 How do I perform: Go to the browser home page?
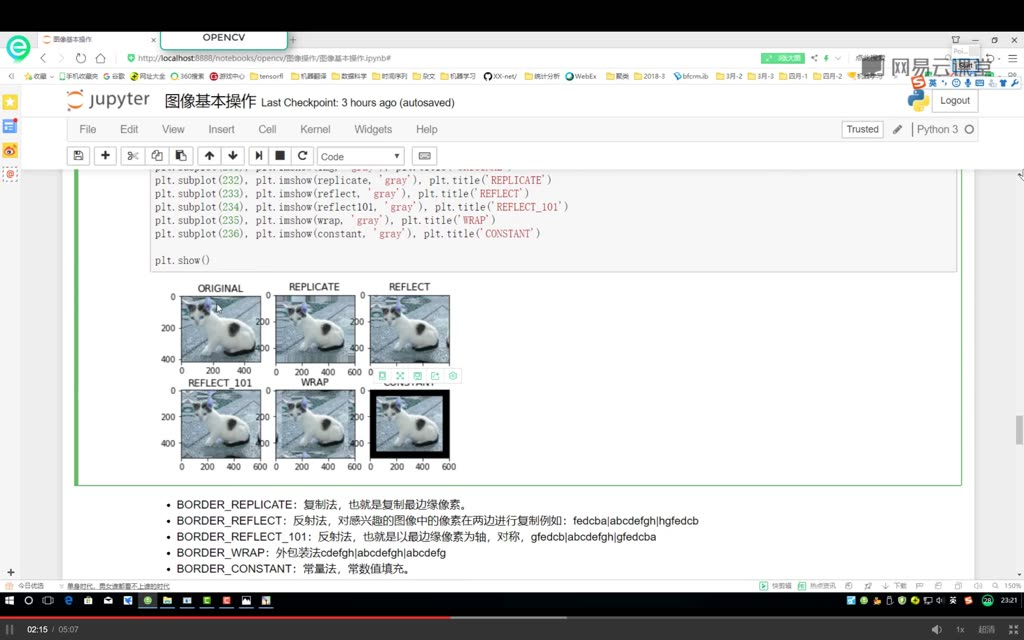(100, 58)
